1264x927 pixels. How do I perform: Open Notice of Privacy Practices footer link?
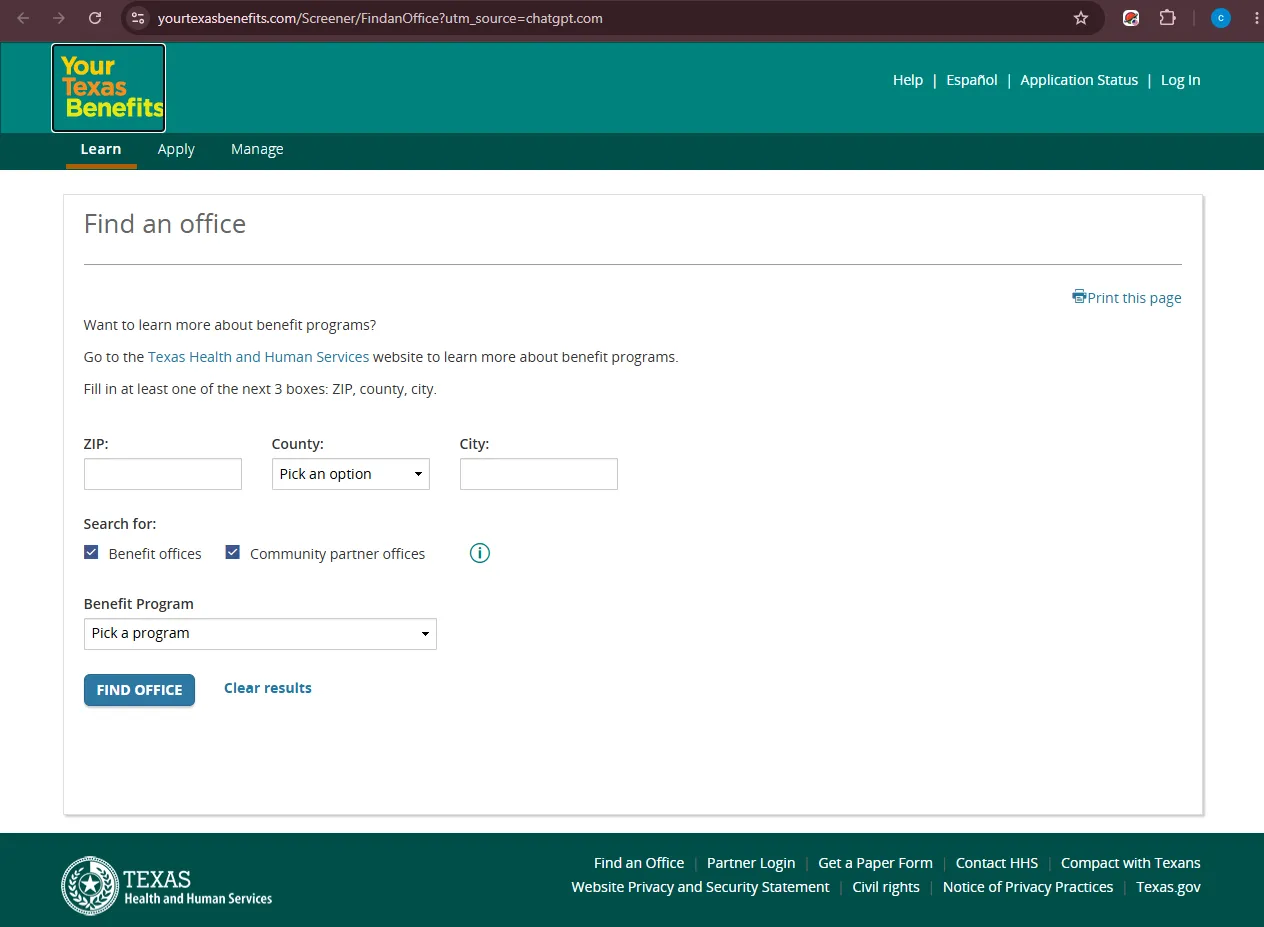click(x=1028, y=887)
